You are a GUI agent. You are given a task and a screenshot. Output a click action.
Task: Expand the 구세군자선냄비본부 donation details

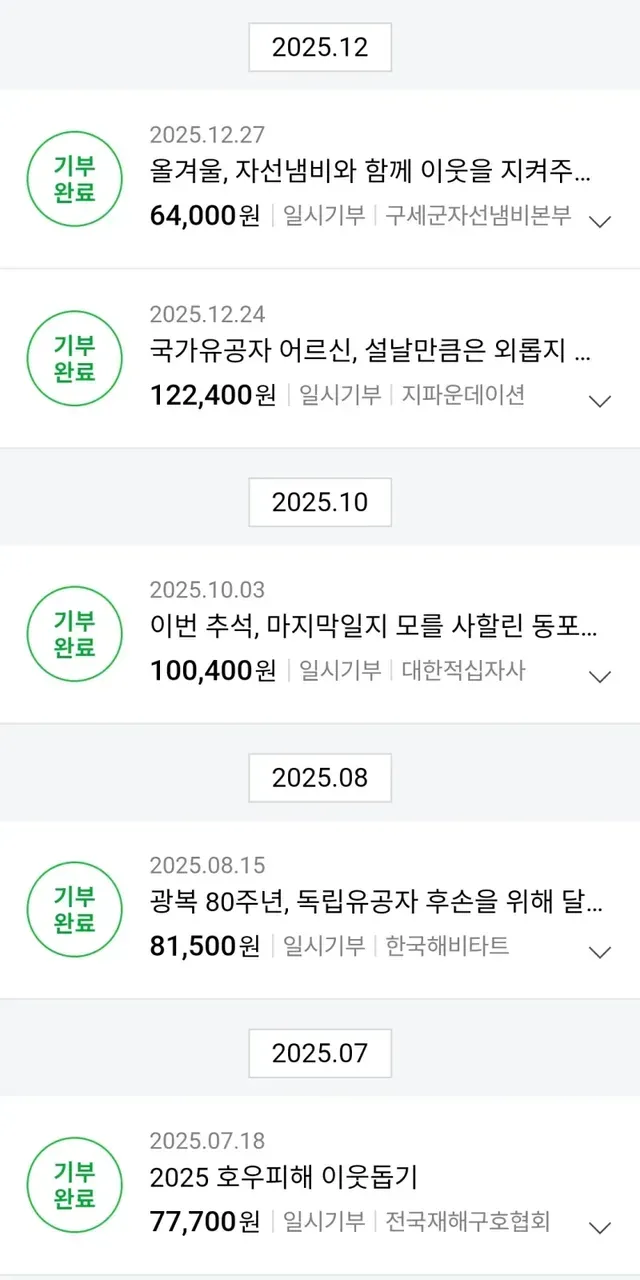[x=600, y=221]
